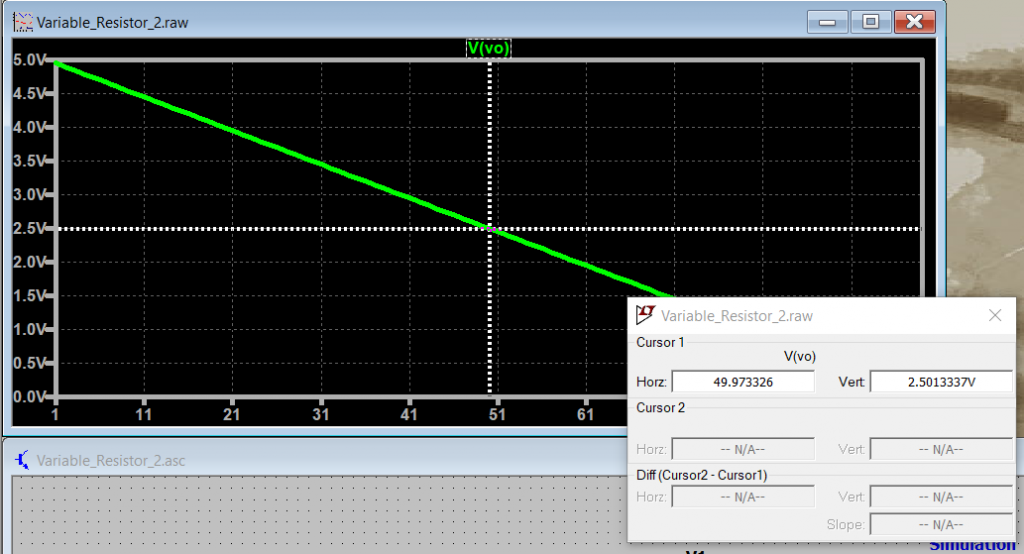Click the cursor crosshair intersection on the trace

(x=489, y=229)
